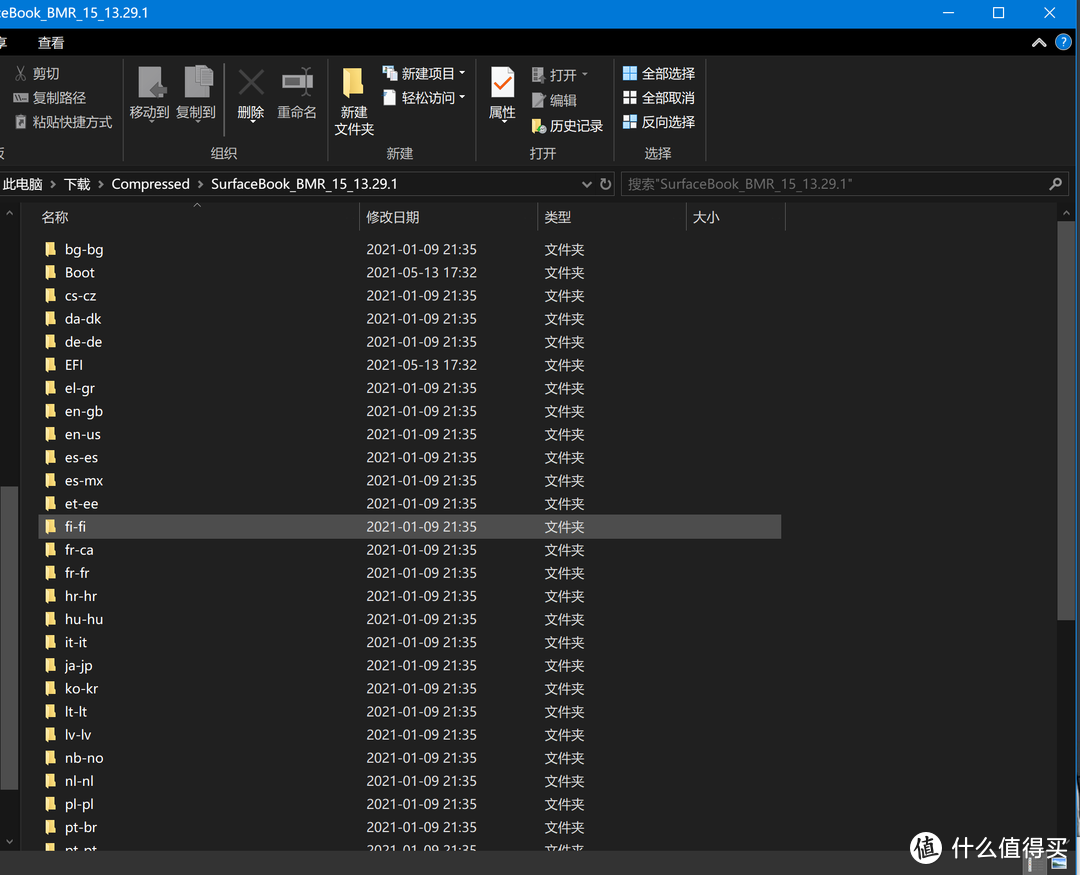The image size is (1080, 875).
Task: Expand the chevron after 下载 in path
Action: [101, 184]
